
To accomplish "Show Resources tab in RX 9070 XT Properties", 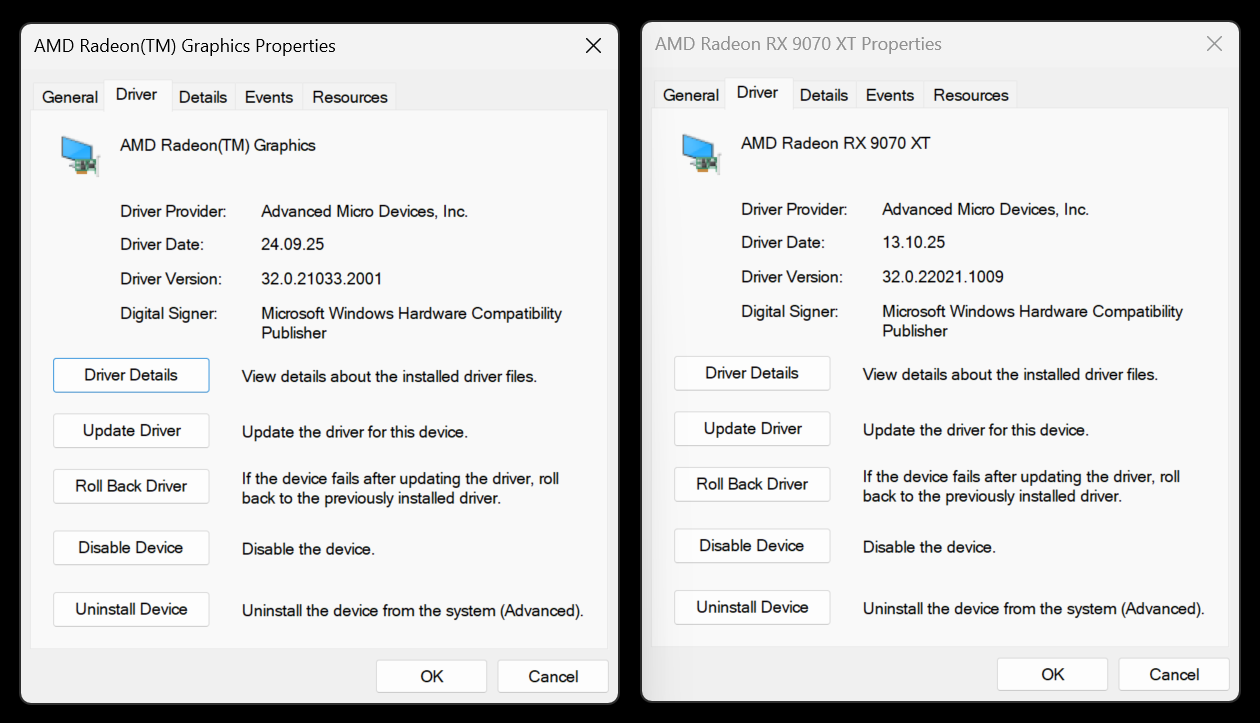I will (x=971, y=95).
